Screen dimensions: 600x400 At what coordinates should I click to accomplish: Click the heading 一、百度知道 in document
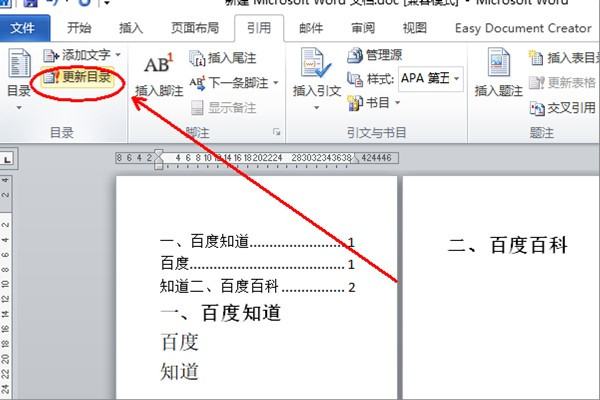tap(220, 313)
